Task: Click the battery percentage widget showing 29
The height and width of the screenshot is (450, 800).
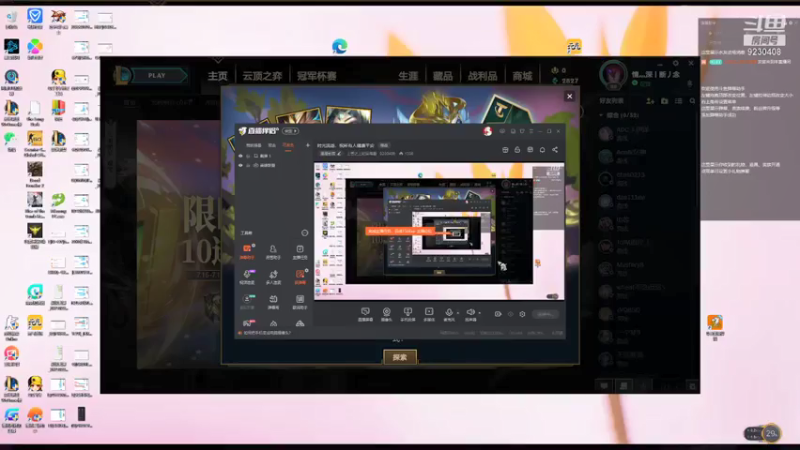Action: pos(763,433)
